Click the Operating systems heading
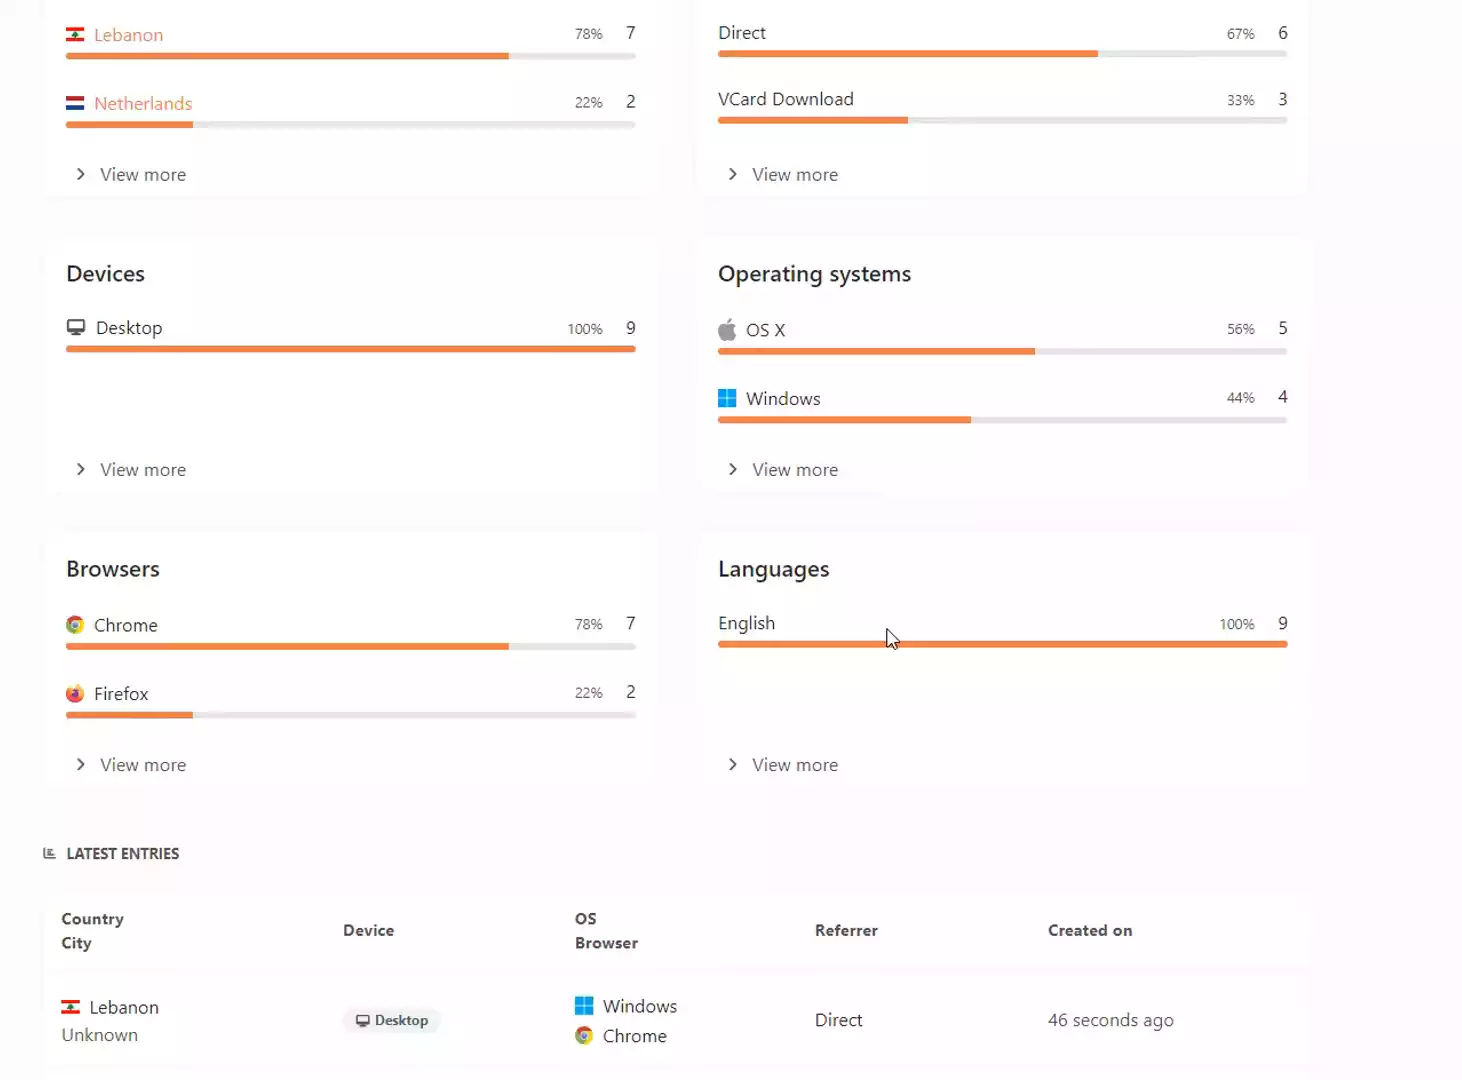 click(814, 274)
